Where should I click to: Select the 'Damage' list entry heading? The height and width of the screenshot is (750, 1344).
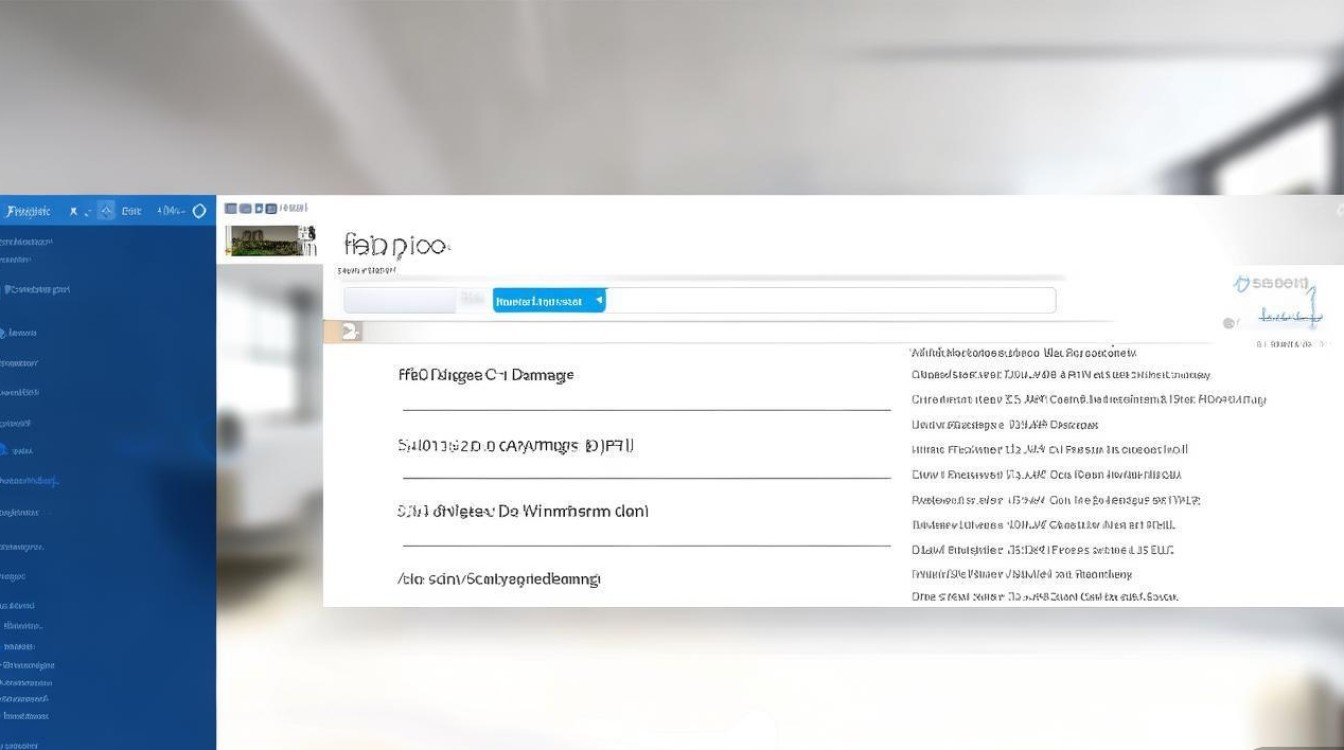pos(486,375)
